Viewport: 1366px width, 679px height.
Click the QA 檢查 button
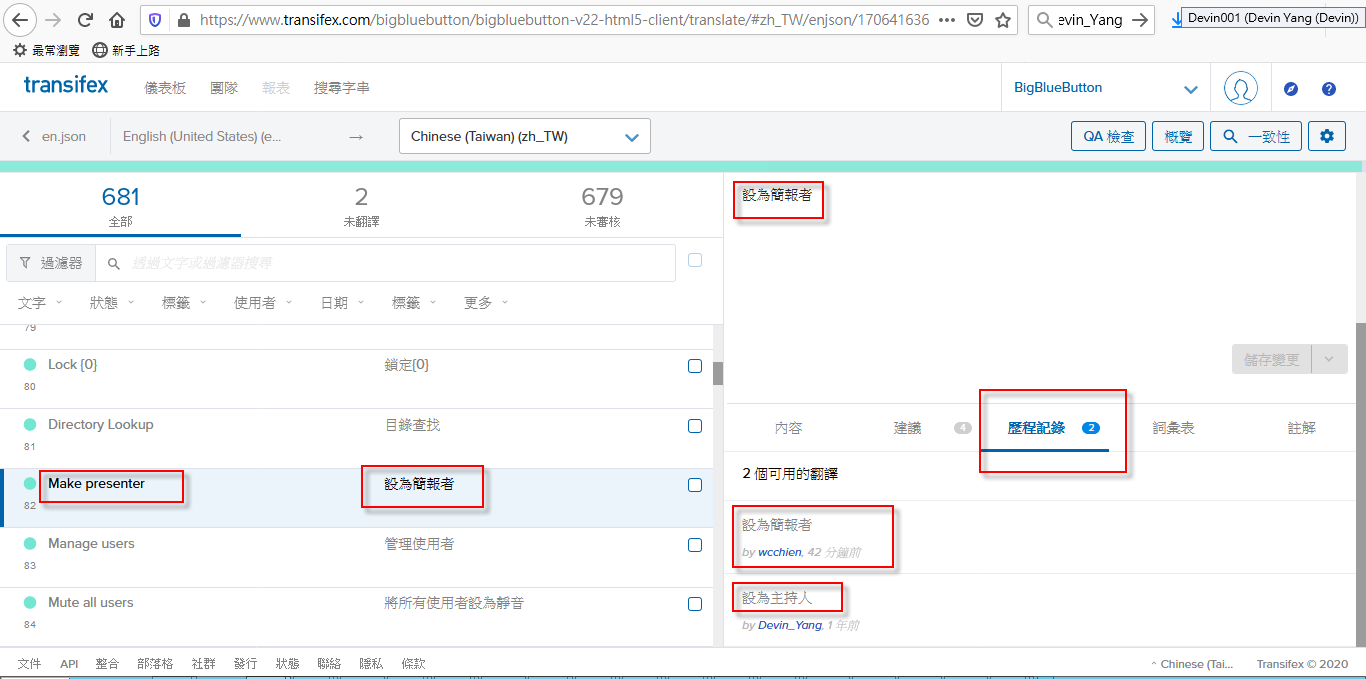(x=1108, y=137)
